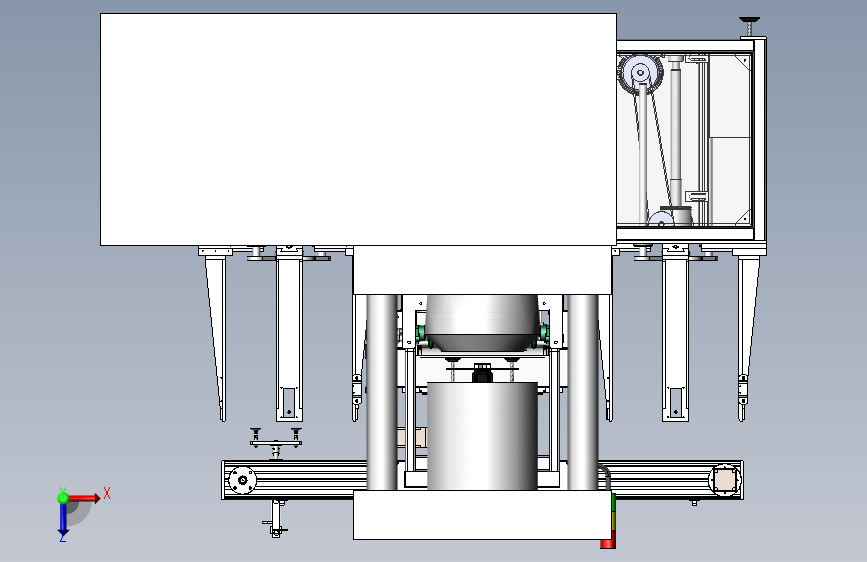The width and height of the screenshot is (867, 562).
Task: Click the green Y axis ball of the triad
Action: (63, 498)
